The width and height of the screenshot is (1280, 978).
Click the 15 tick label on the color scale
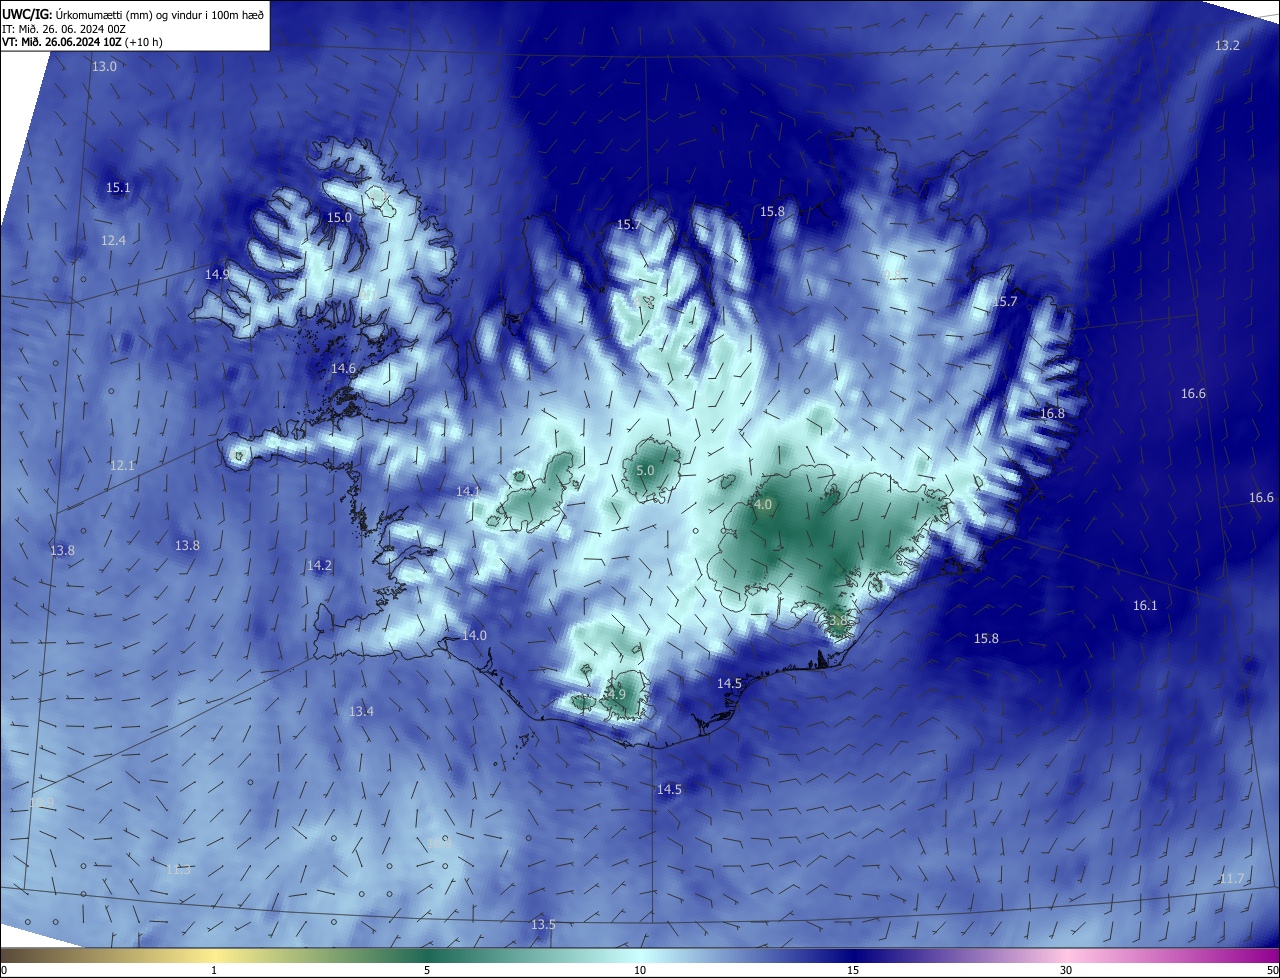853,970
